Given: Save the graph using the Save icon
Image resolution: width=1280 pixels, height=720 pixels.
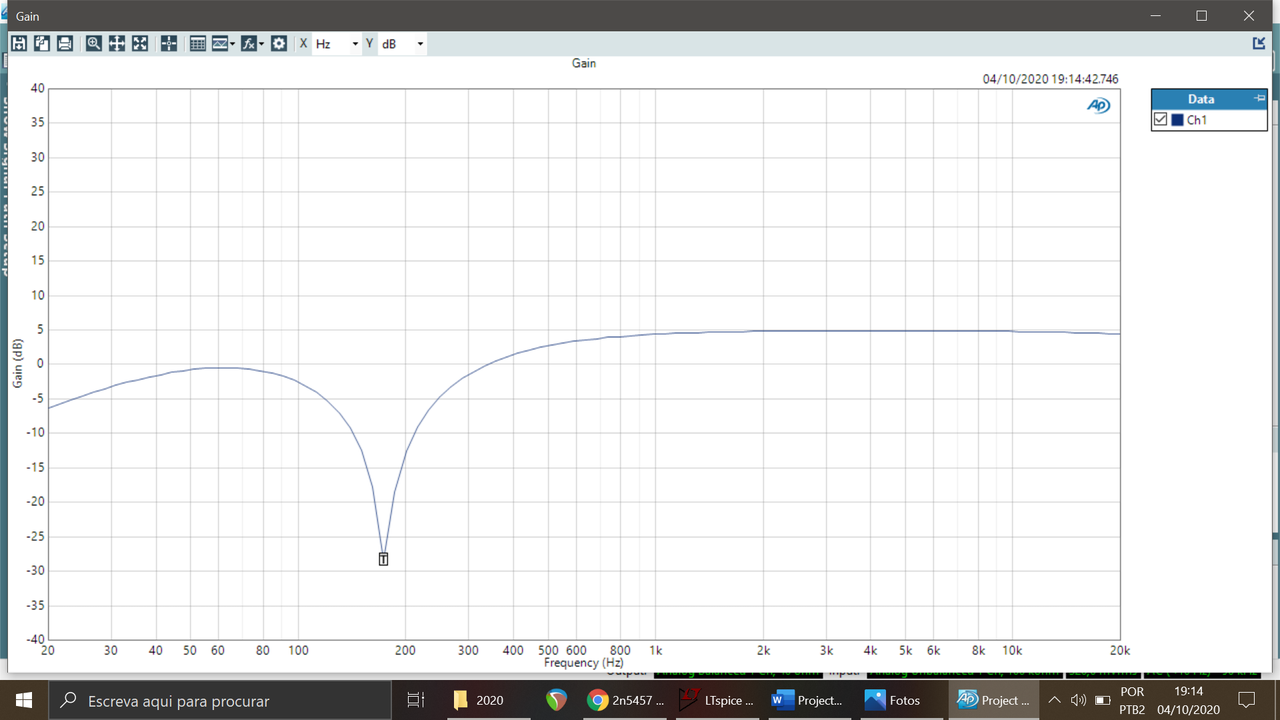Looking at the screenshot, I should click(19, 43).
